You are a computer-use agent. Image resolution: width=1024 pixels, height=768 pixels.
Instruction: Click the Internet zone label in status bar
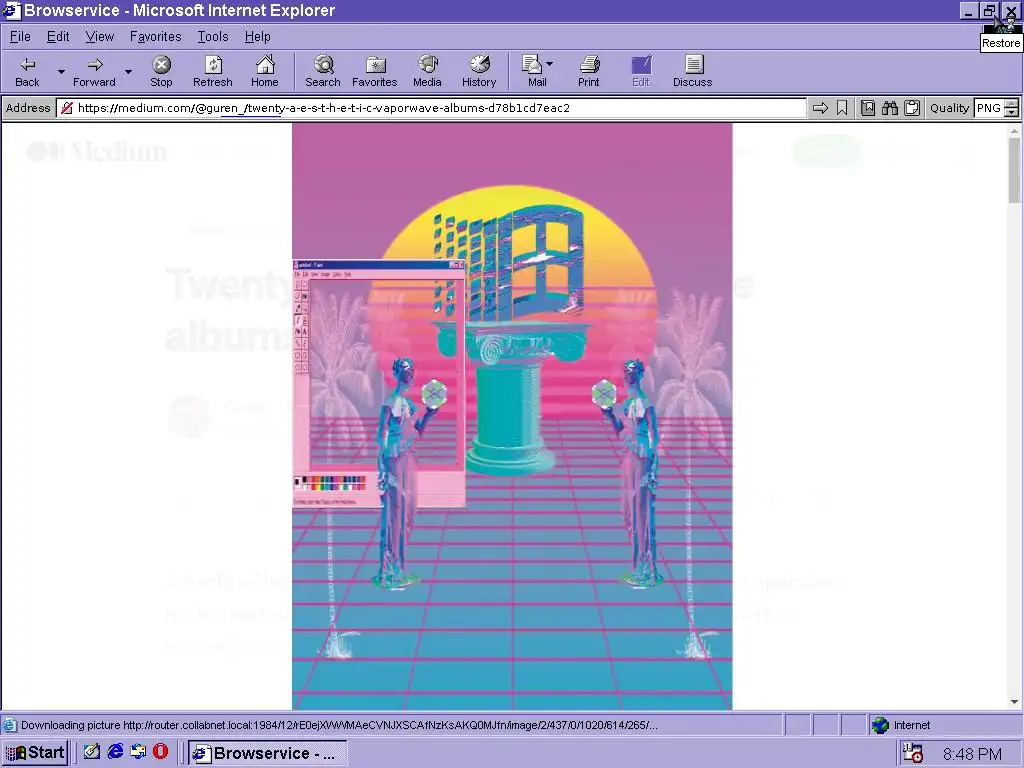click(912, 725)
